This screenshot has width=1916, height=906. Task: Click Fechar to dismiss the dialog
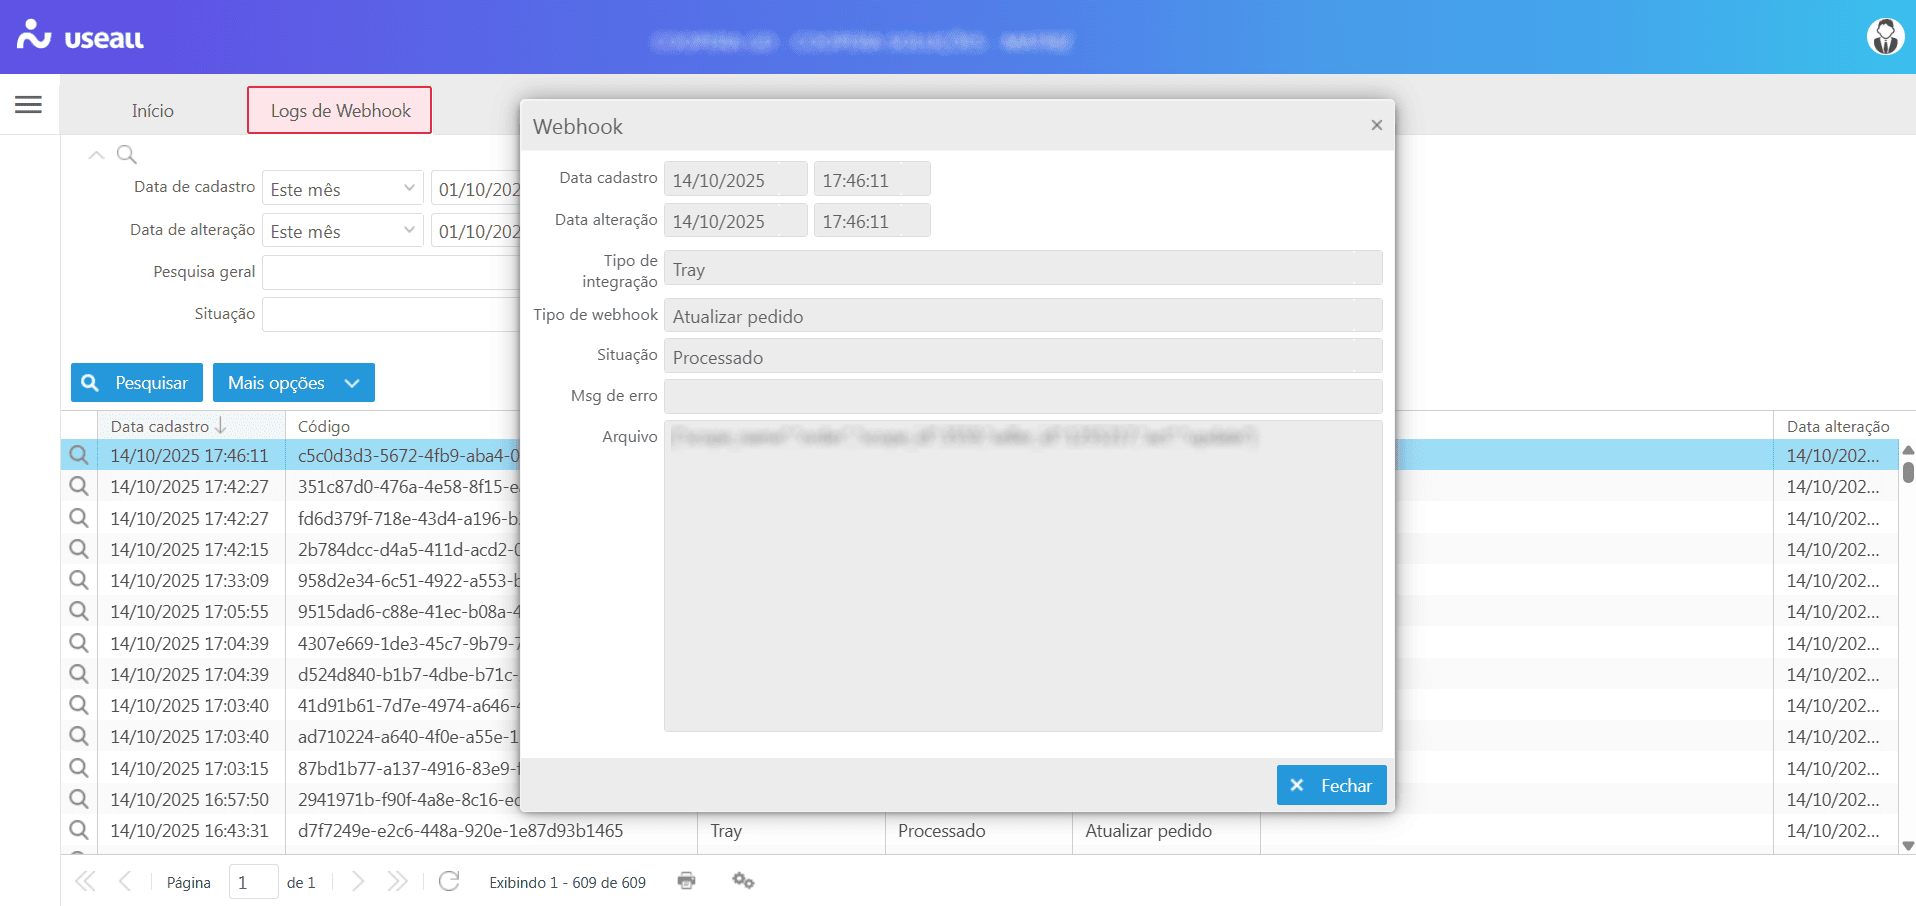(1331, 785)
